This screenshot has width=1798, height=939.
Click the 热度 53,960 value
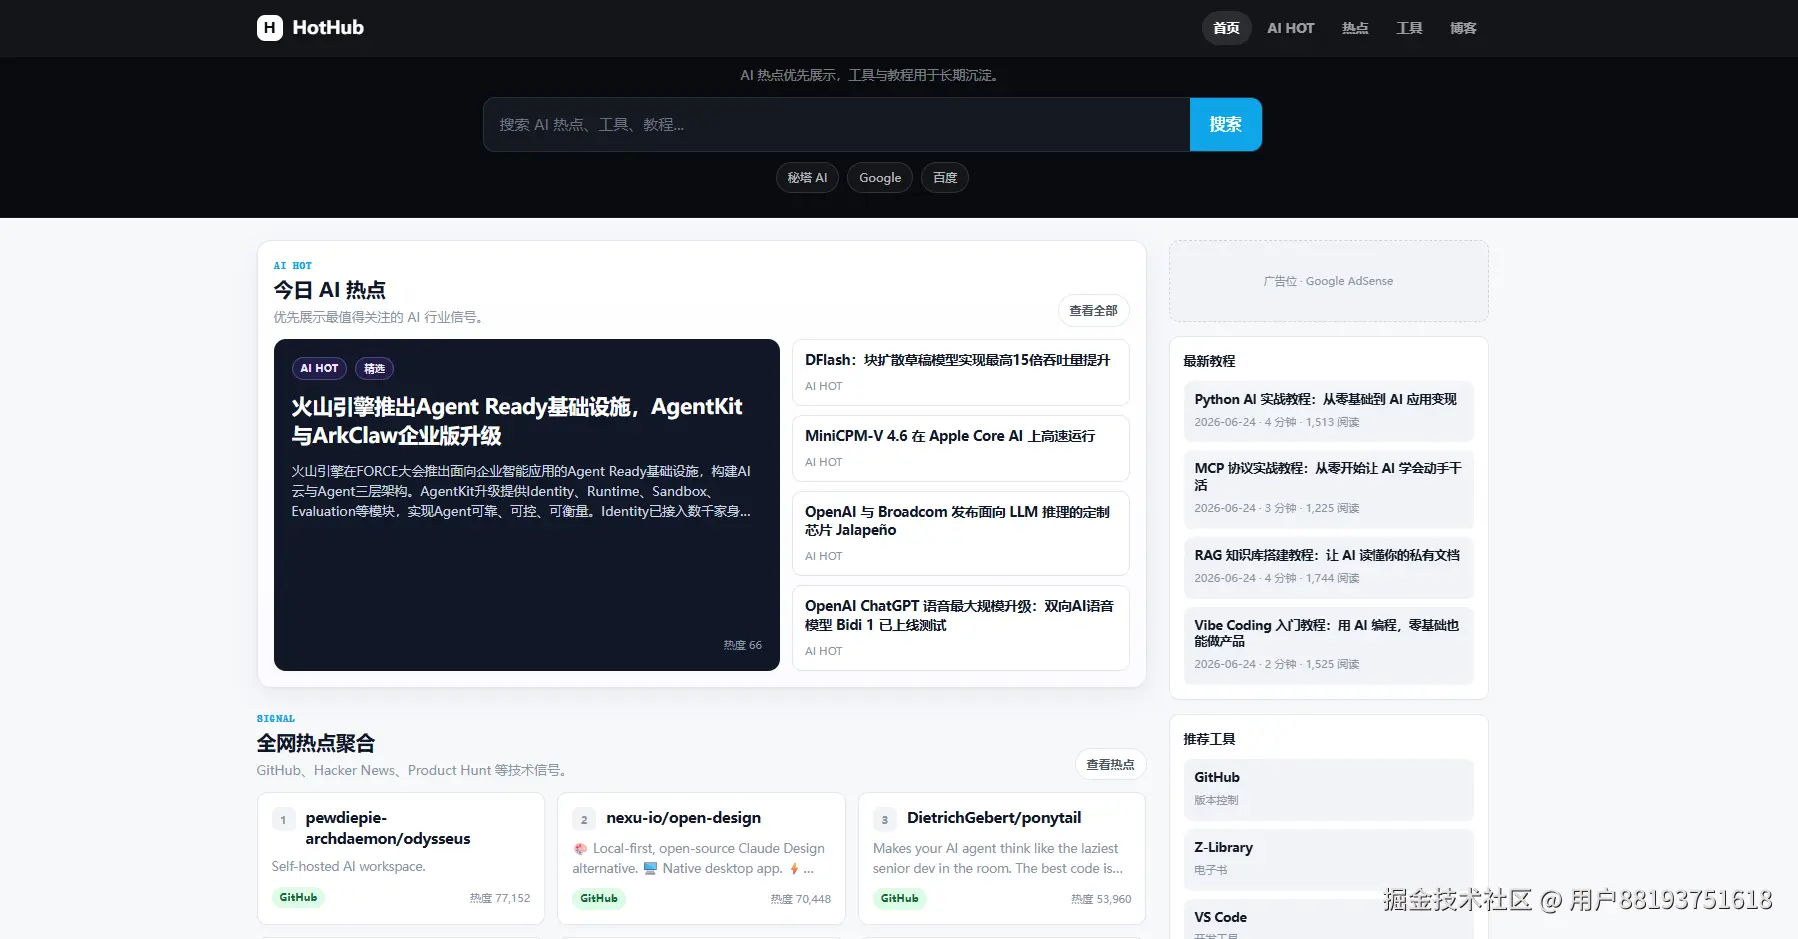point(1101,898)
